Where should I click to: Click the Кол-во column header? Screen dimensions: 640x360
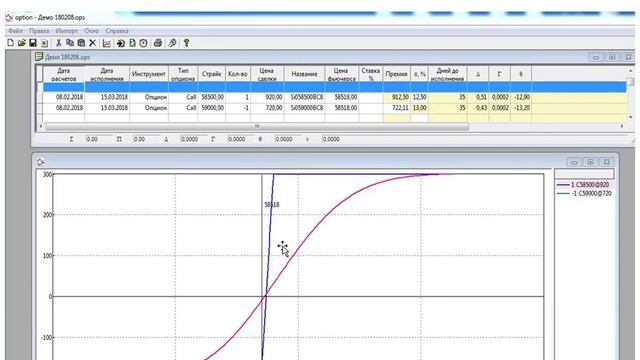(x=238, y=74)
